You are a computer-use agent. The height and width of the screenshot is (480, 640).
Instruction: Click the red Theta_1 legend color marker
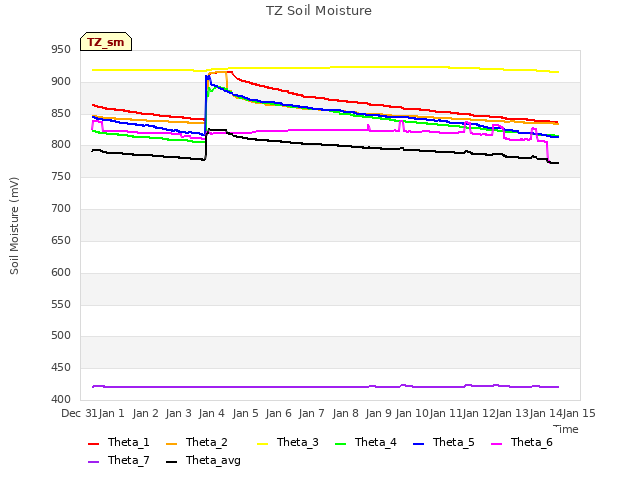(93, 444)
